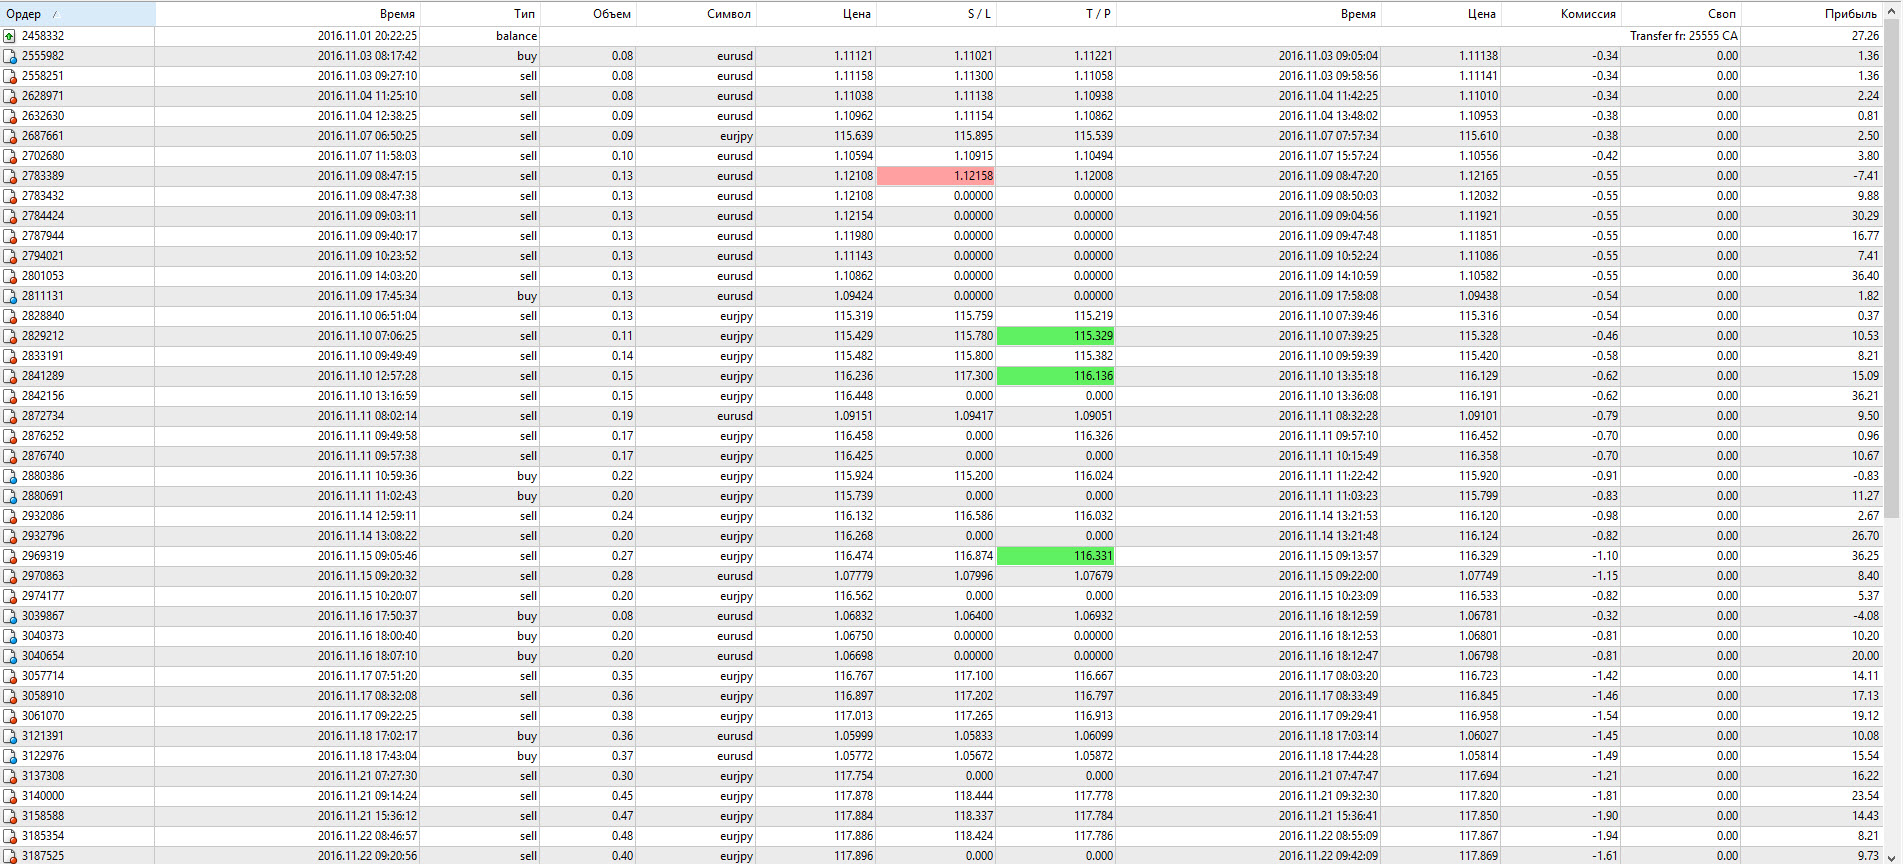Click the loss value -7.41
This screenshot has width=1903, height=864.
tap(1866, 176)
